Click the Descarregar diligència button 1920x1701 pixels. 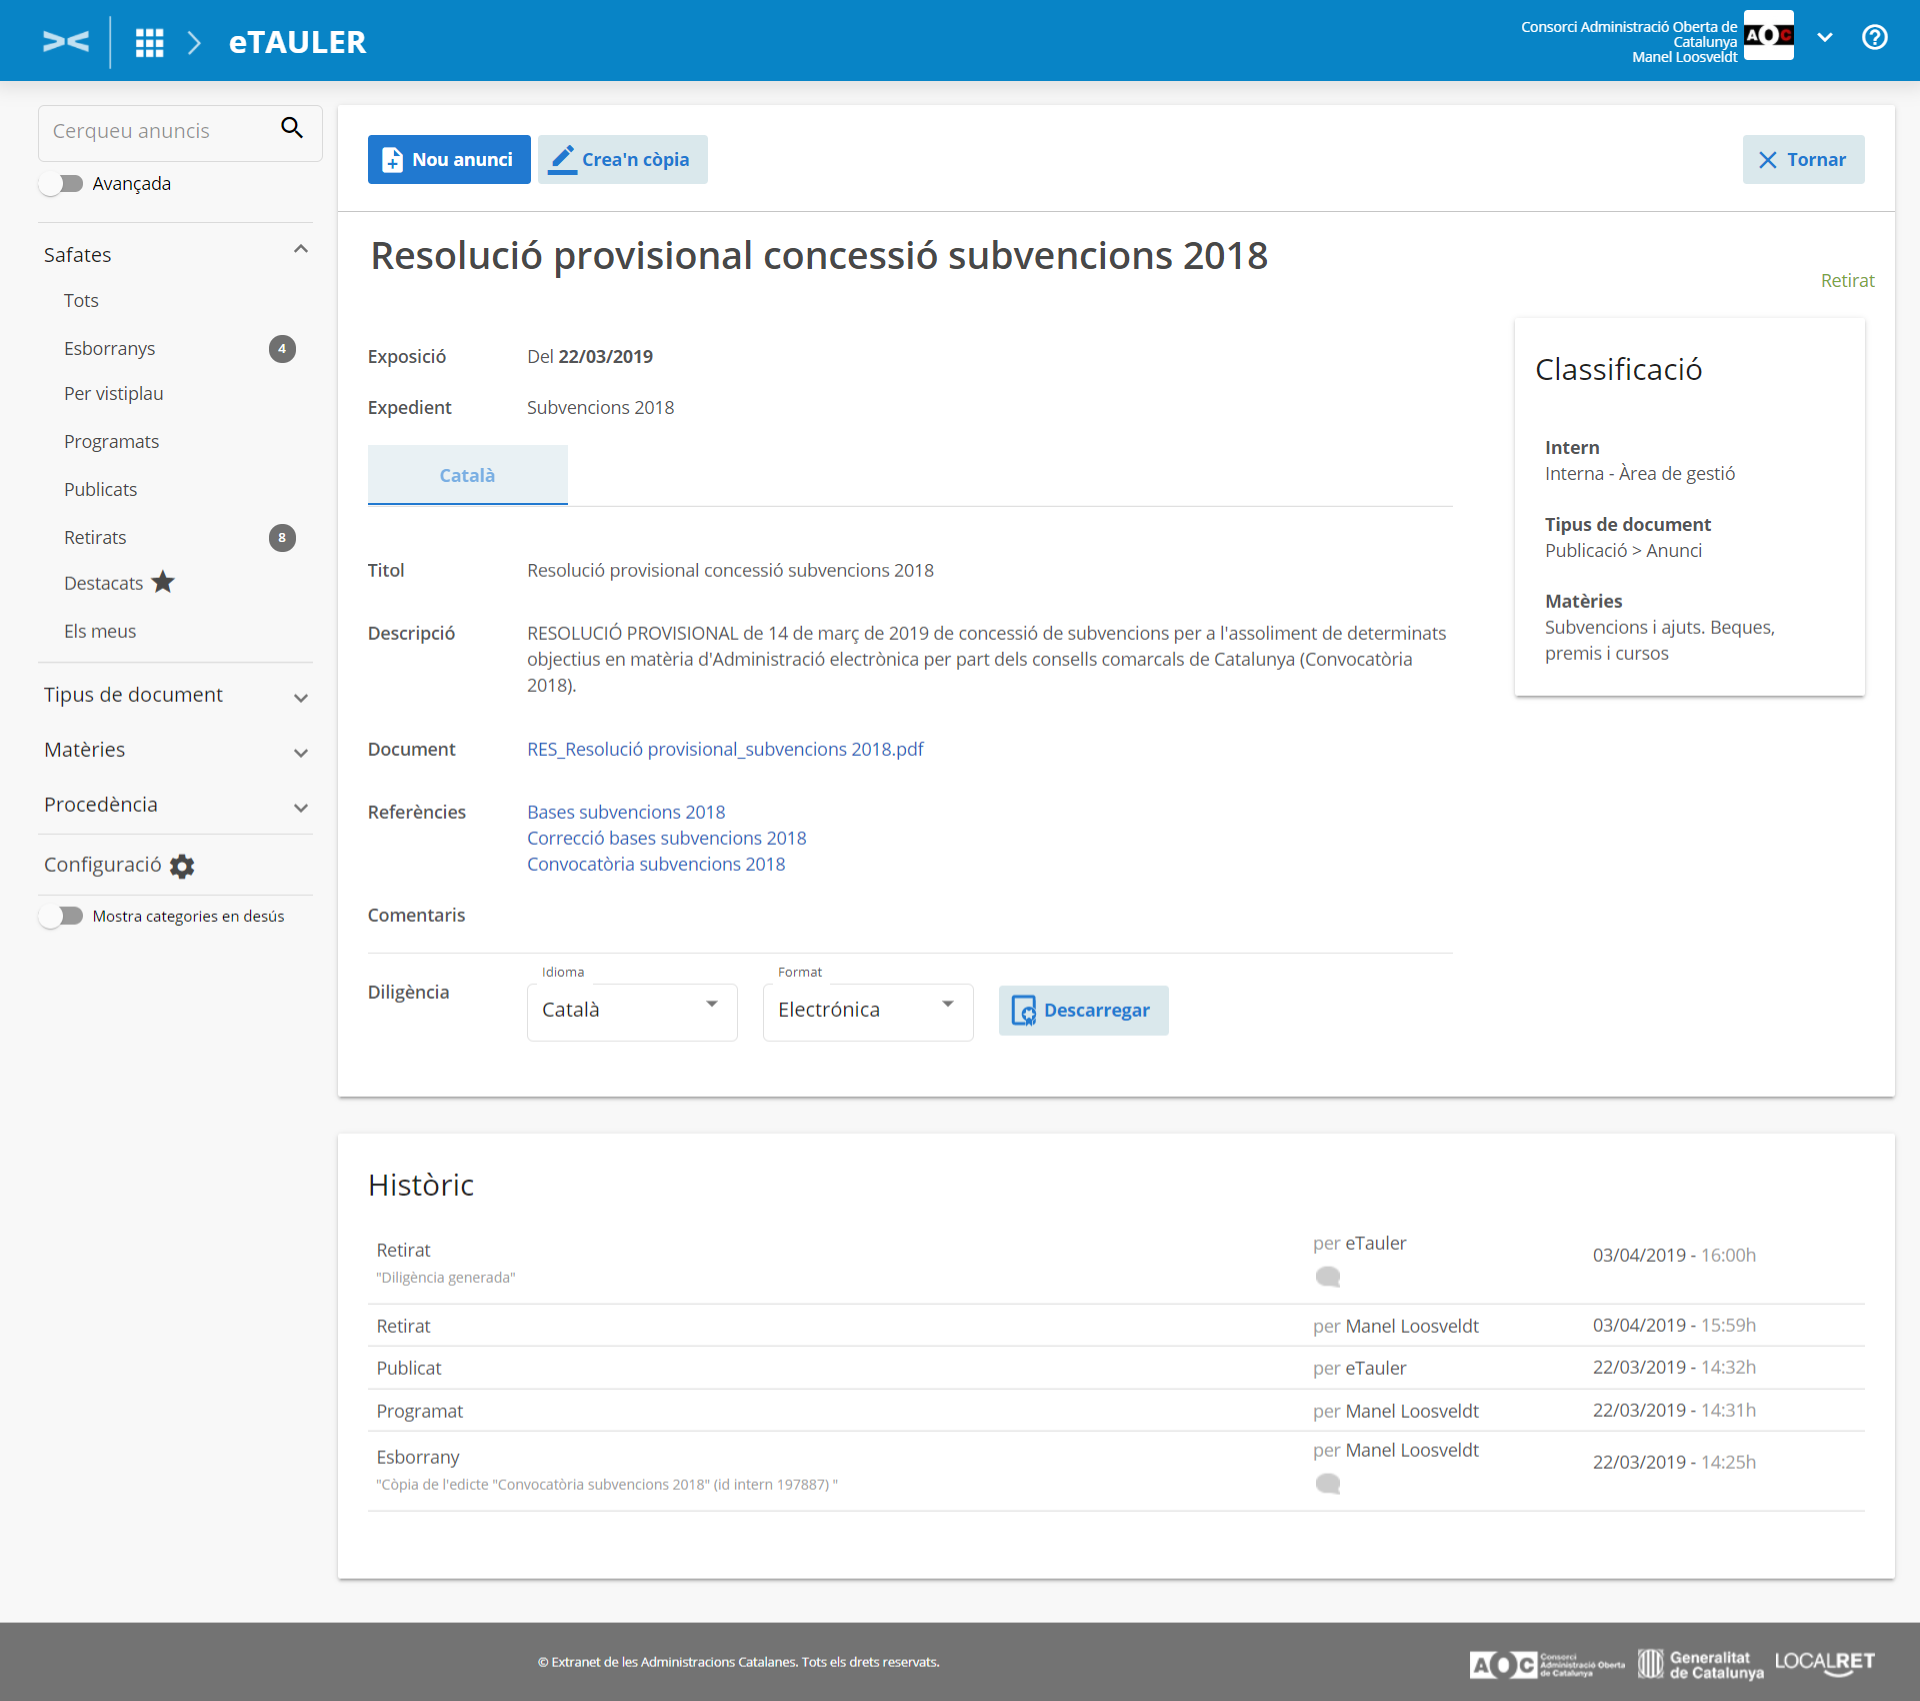(1083, 1011)
